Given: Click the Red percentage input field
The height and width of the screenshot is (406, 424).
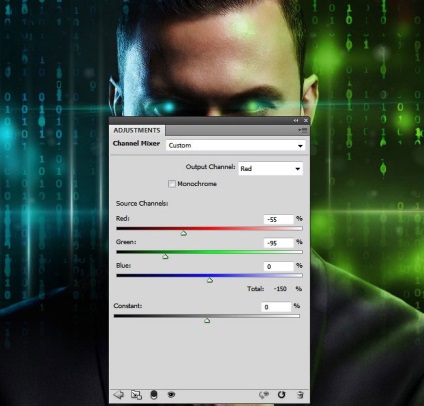Looking at the screenshot, I should coord(279,219).
